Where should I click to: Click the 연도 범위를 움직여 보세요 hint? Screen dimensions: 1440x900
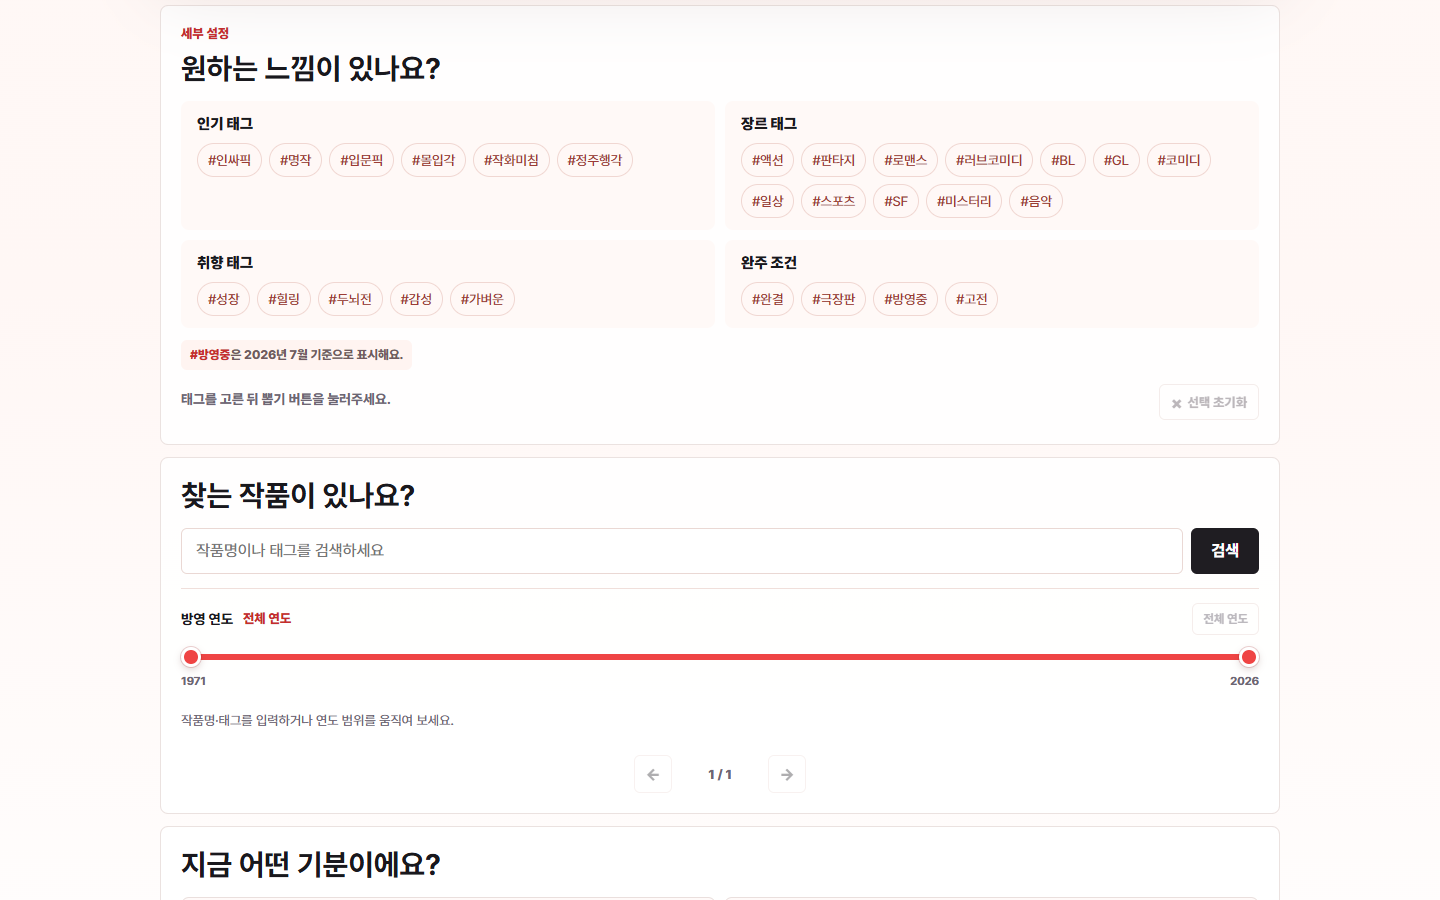(317, 720)
